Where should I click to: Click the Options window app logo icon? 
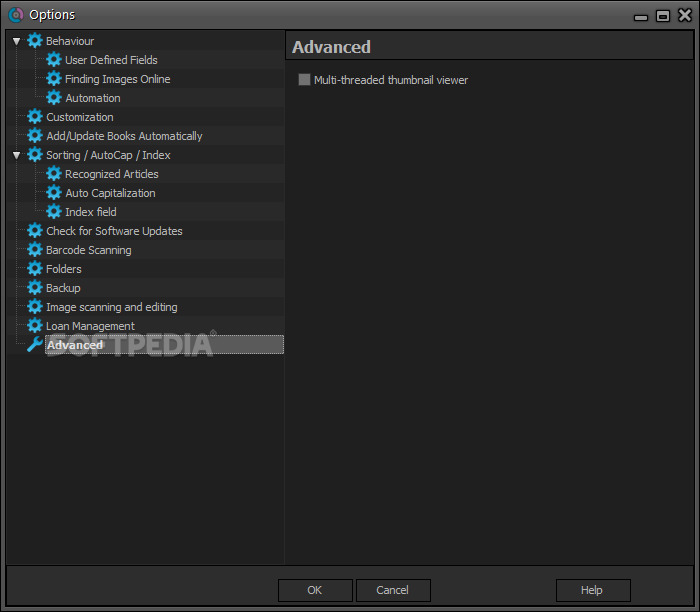(16, 15)
